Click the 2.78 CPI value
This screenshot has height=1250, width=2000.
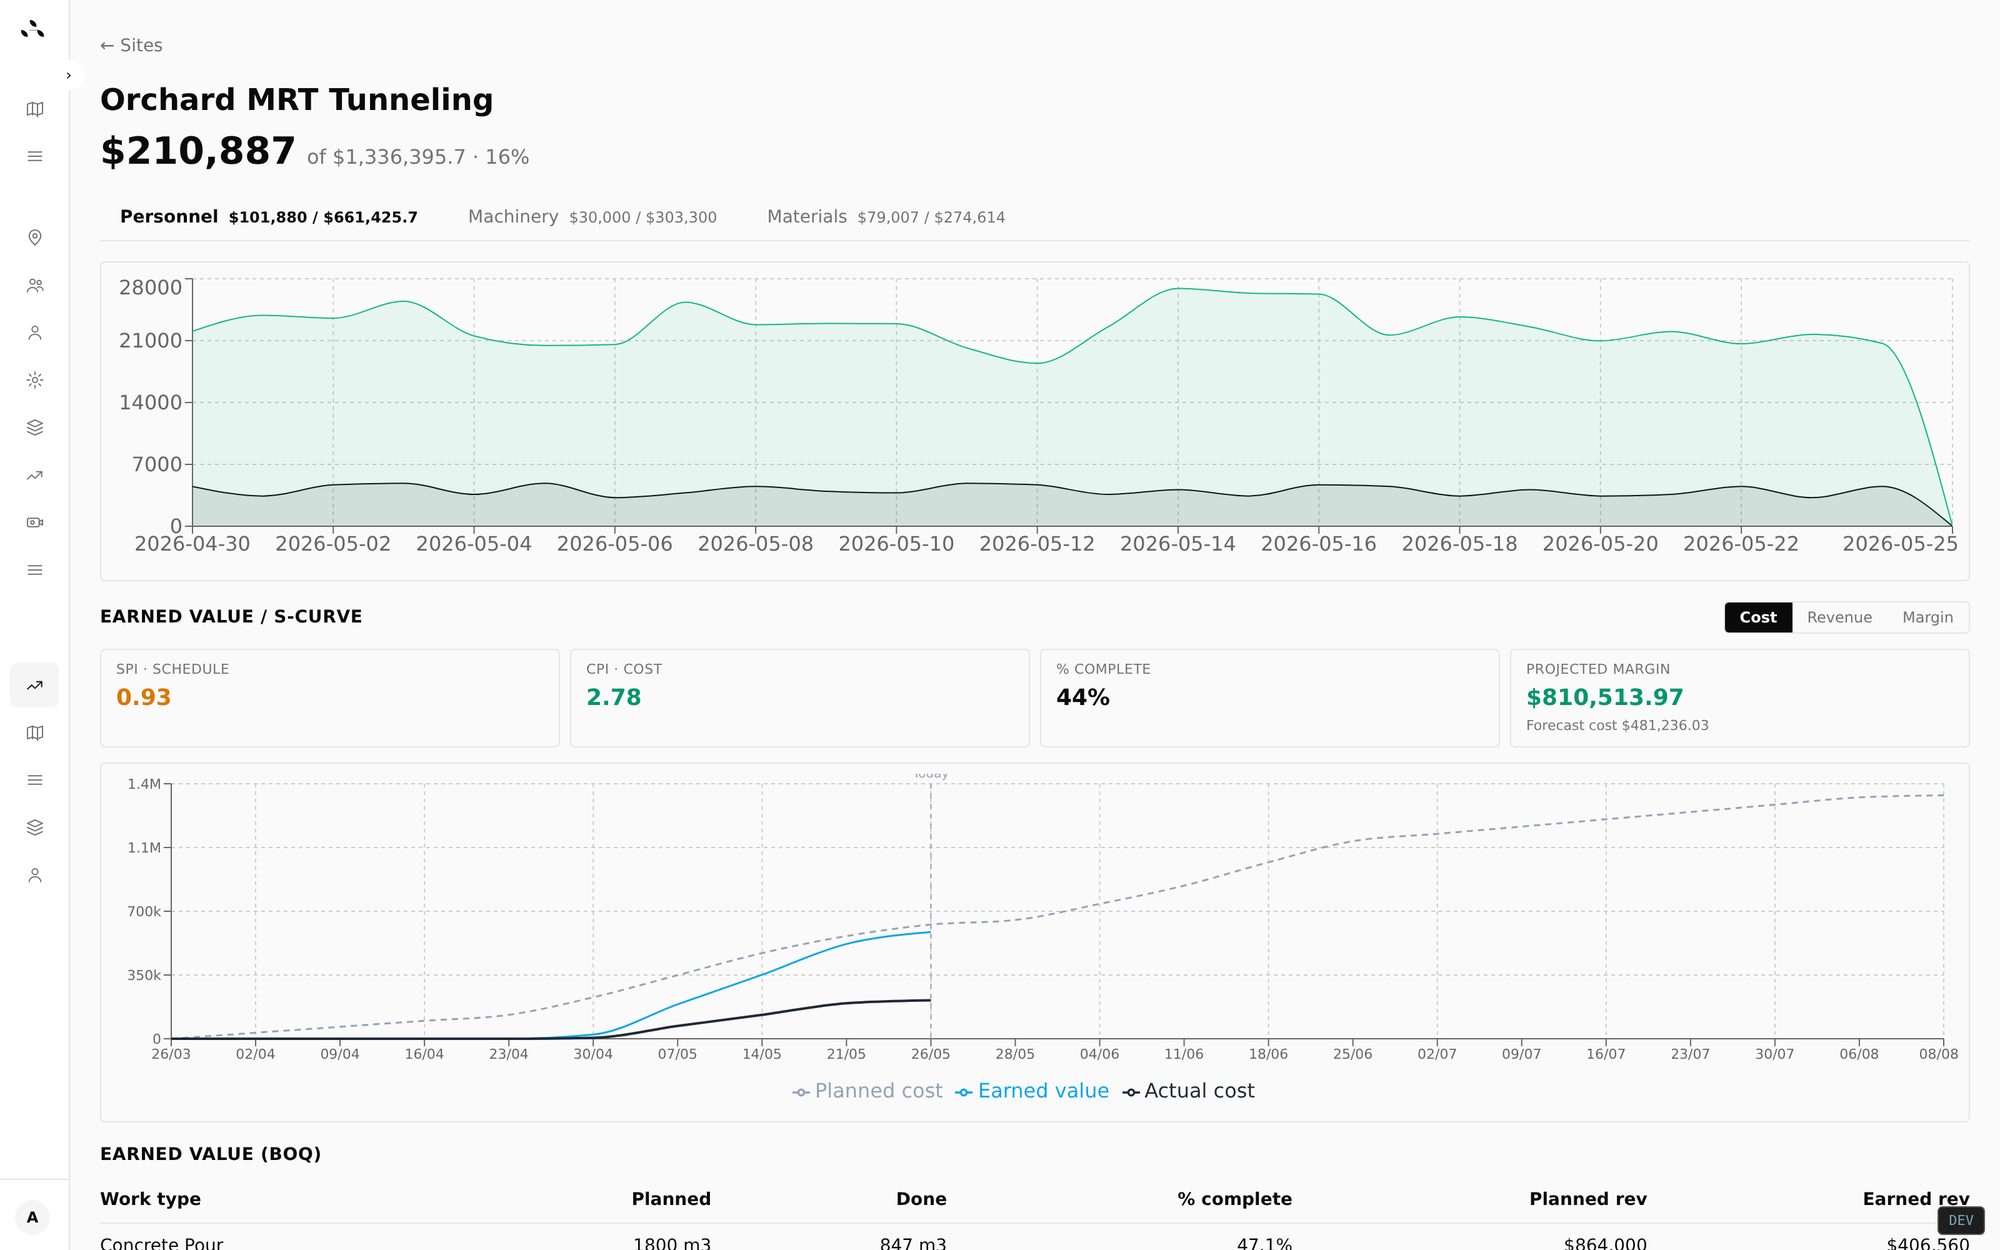click(x=614, y=698)
